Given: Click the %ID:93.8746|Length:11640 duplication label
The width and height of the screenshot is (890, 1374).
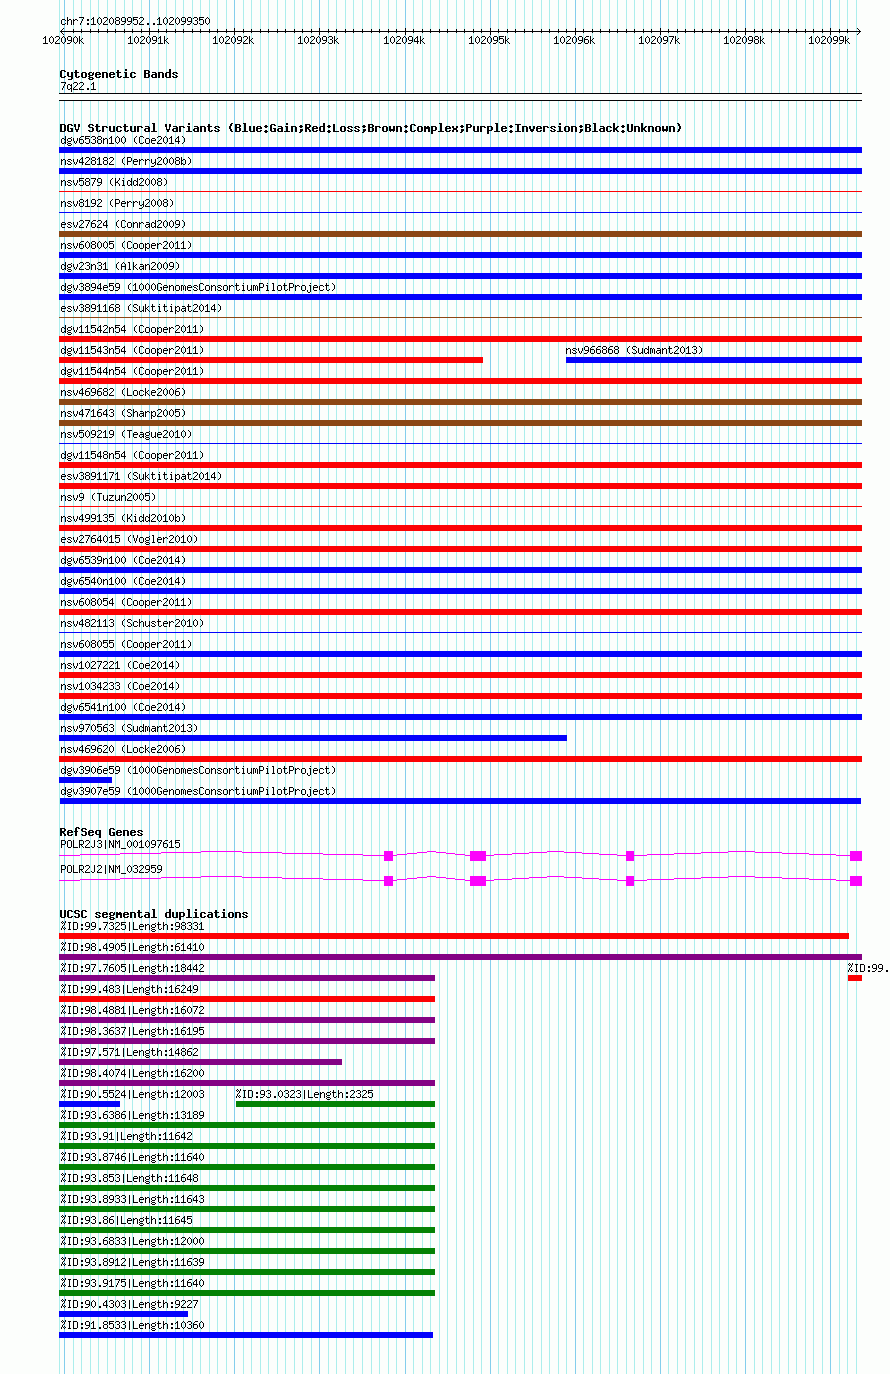Looking at the screenshot, I should point(132,1157).
